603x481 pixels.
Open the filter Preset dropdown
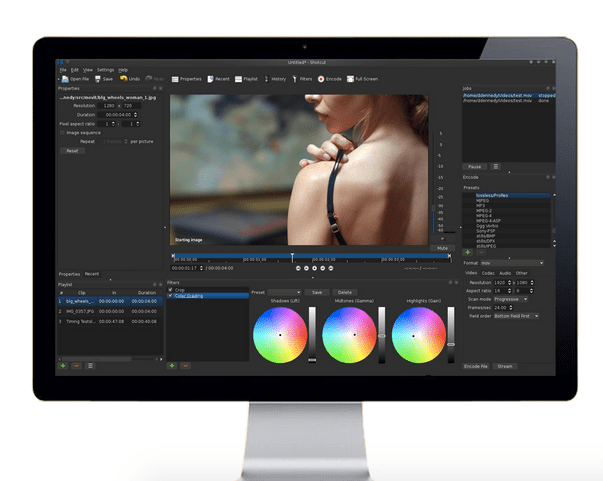(284, 292)
